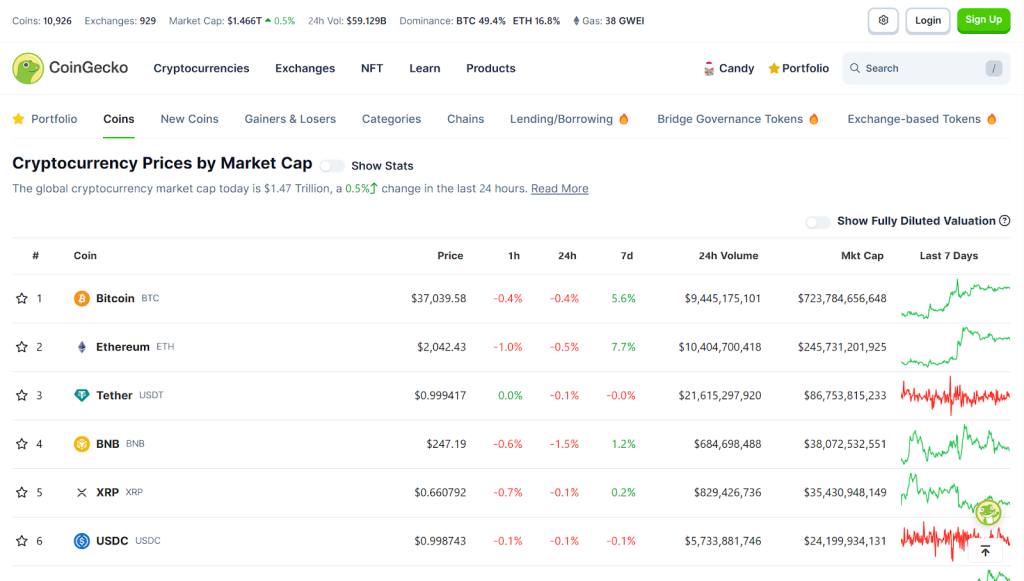Switch to the Portfolio tab
Screen dimensions: 1024x581
click(x=45, y=119)
